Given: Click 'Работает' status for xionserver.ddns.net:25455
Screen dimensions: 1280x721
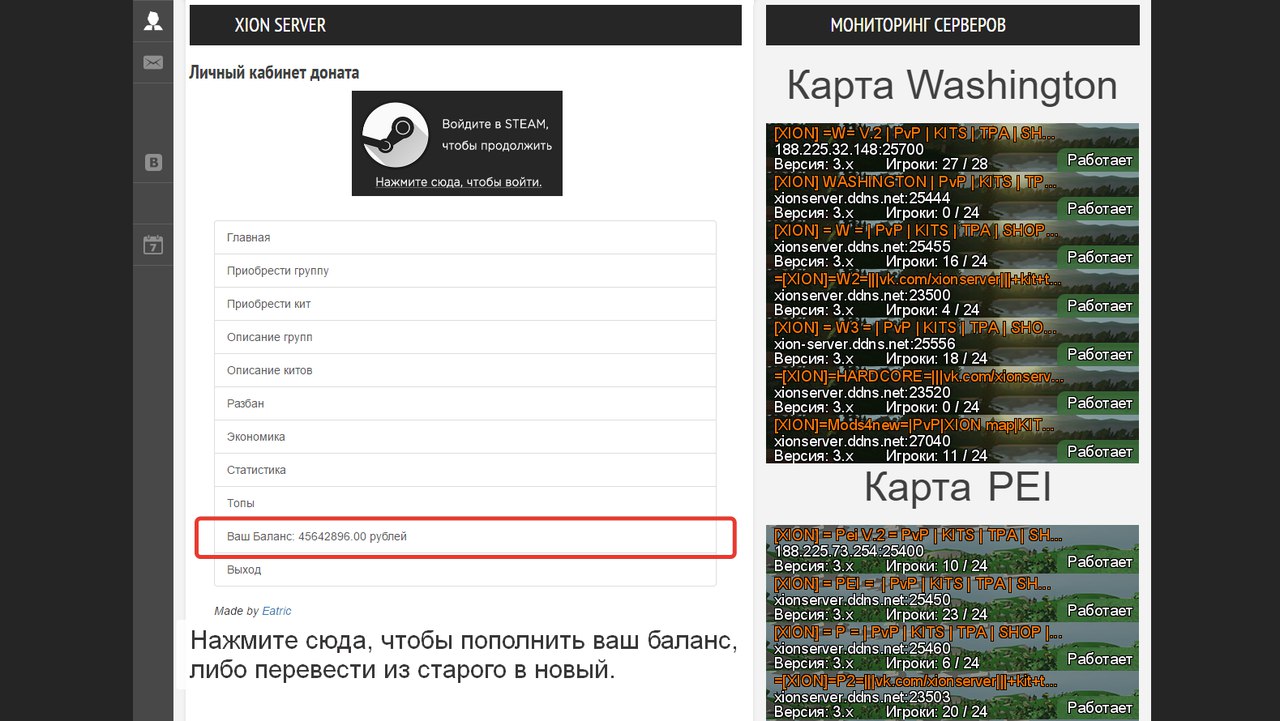Looking at the screenshot, I should tap(1099, 257).
